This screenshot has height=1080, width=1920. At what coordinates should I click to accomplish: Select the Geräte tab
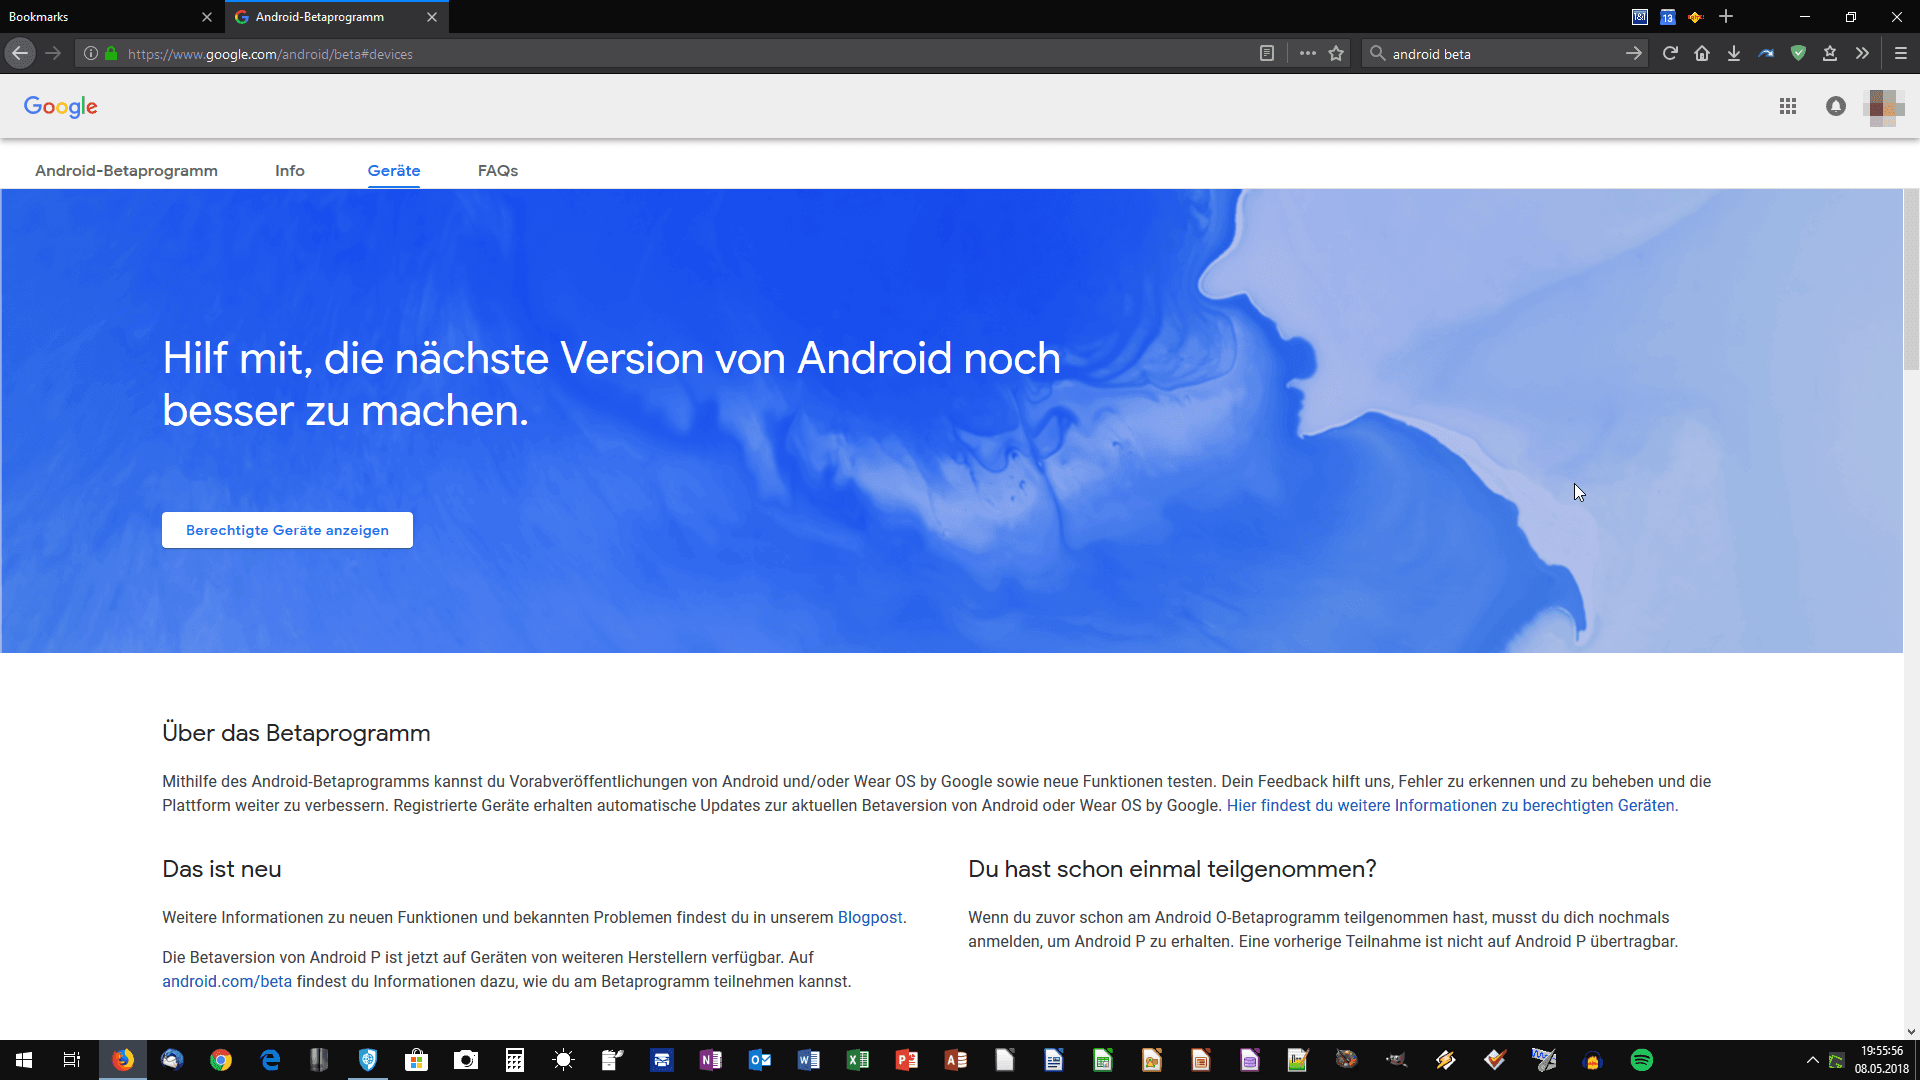pos(394,171)
